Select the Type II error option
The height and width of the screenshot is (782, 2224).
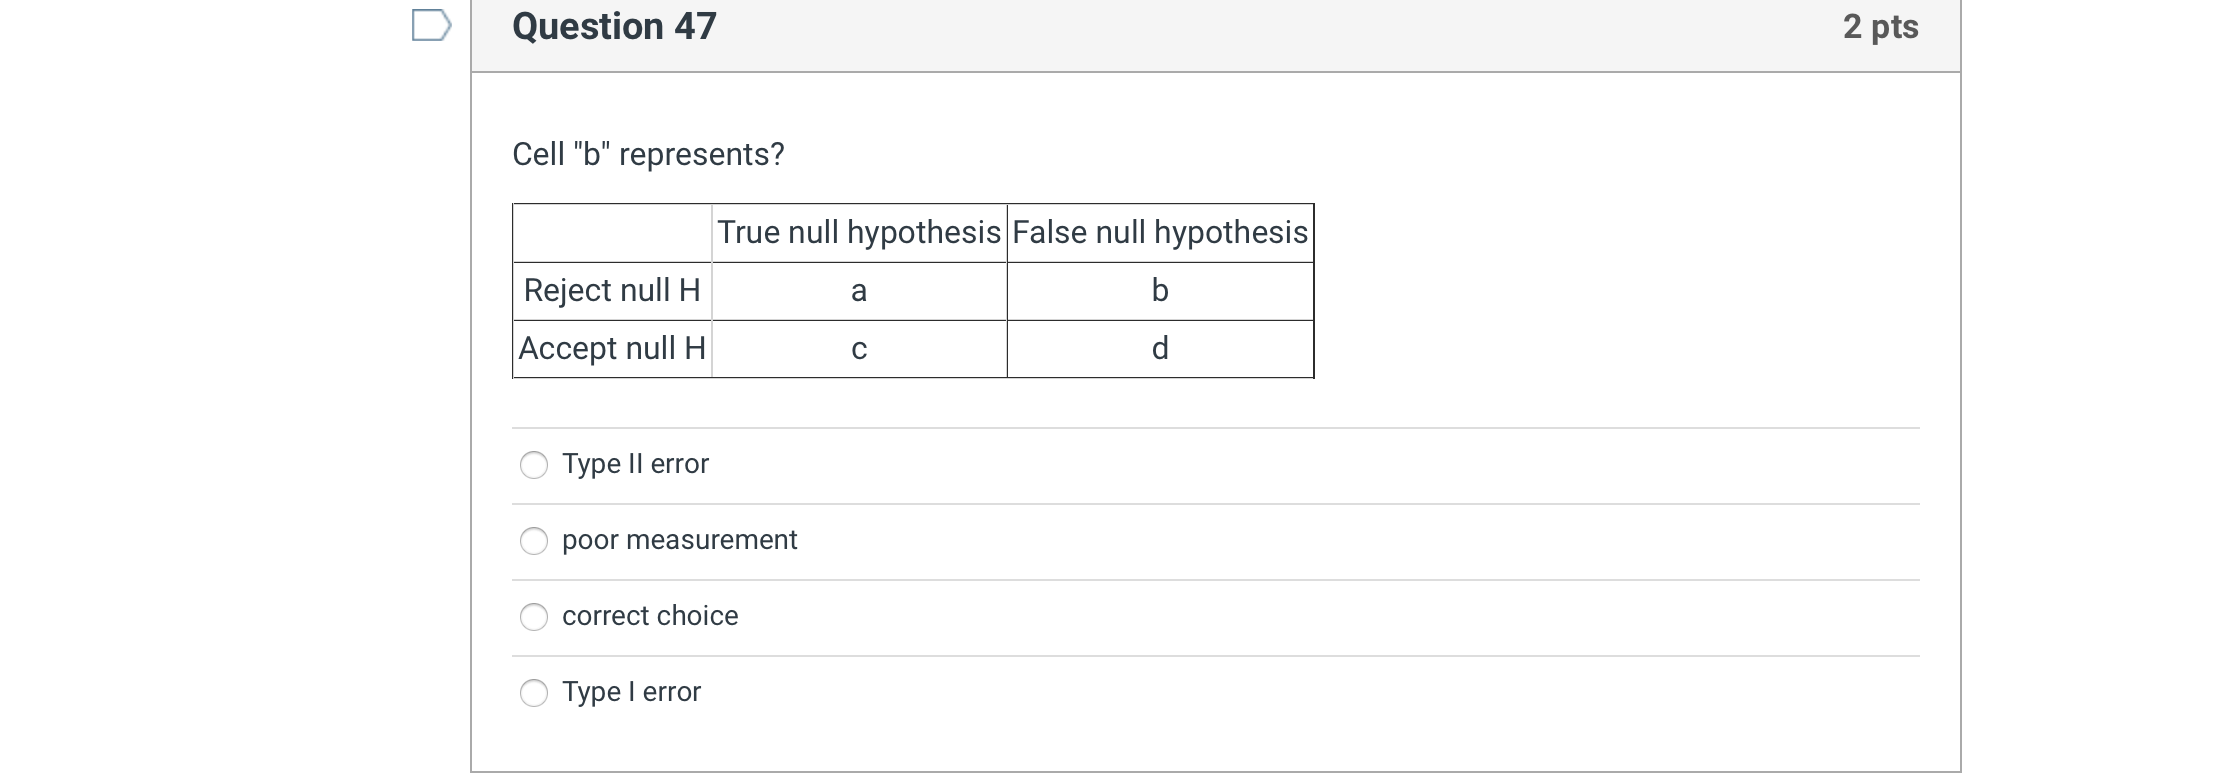535,465
